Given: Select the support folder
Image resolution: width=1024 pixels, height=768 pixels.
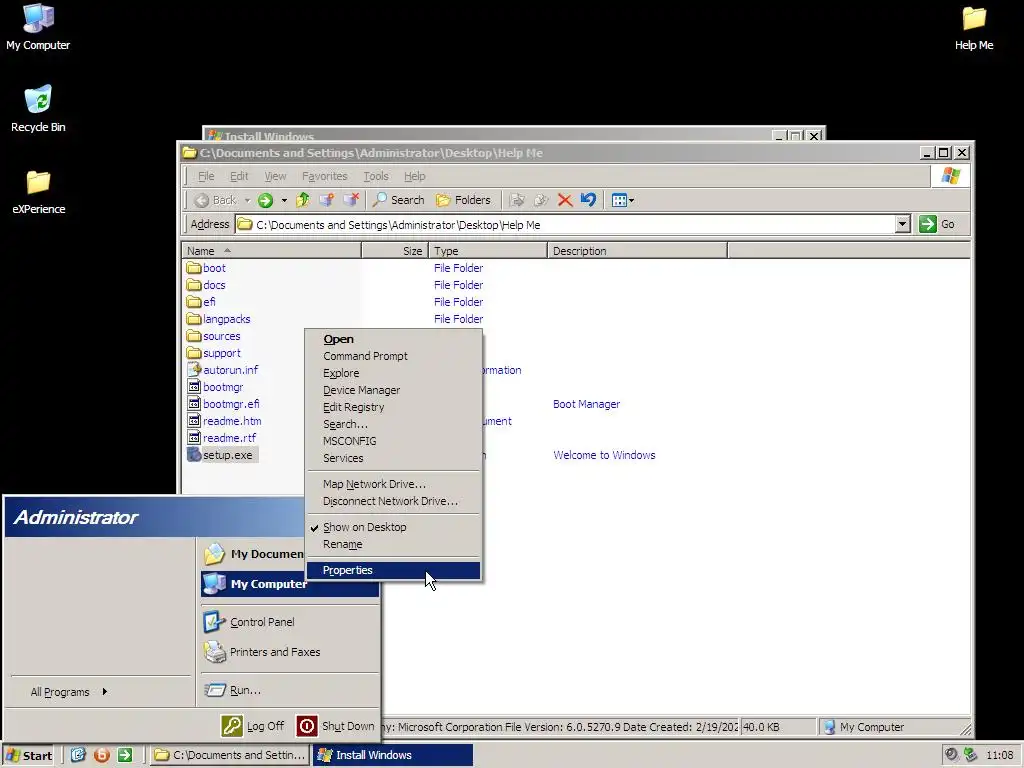Looking at the screenshot, I should coord(214,353).
